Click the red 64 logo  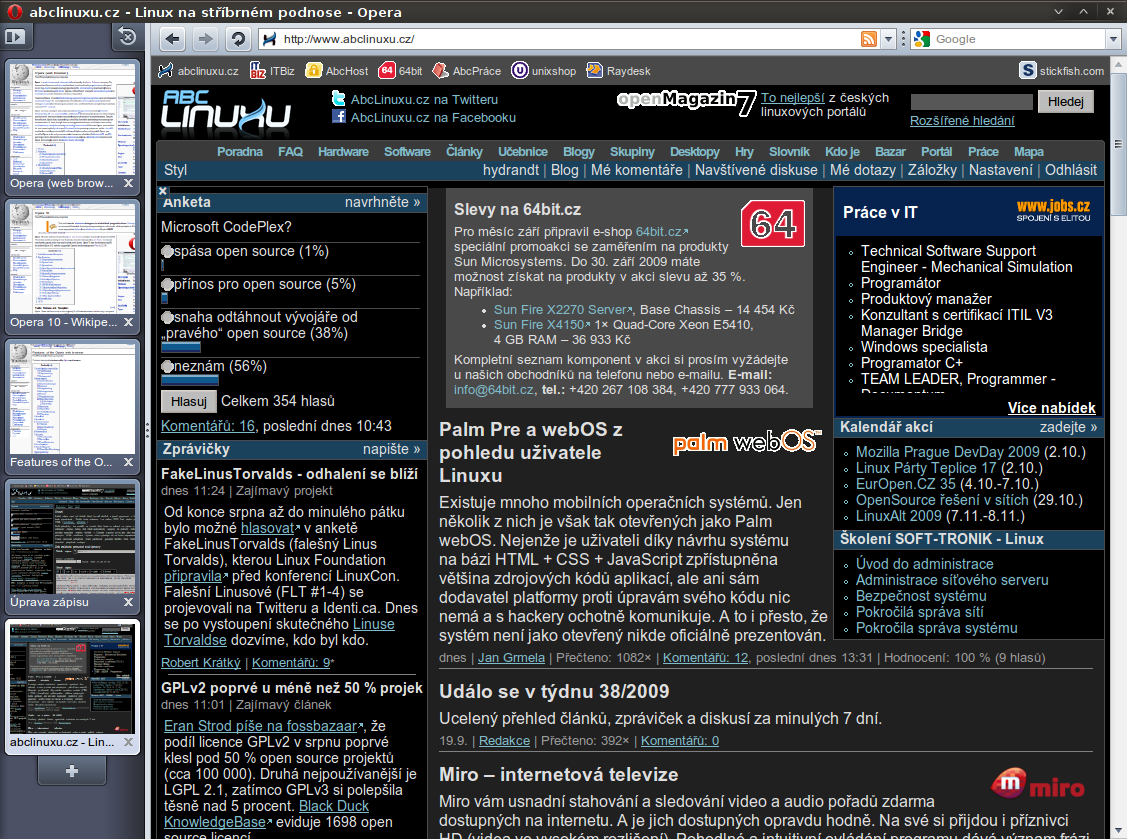773,224
